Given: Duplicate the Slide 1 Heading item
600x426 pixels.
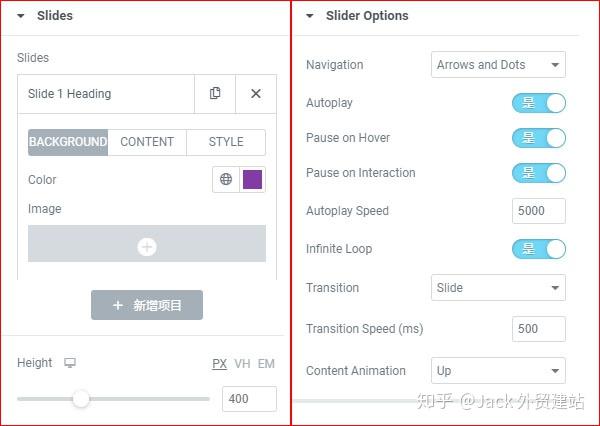Looking at the screenshot, I should (x=215, y=94).
